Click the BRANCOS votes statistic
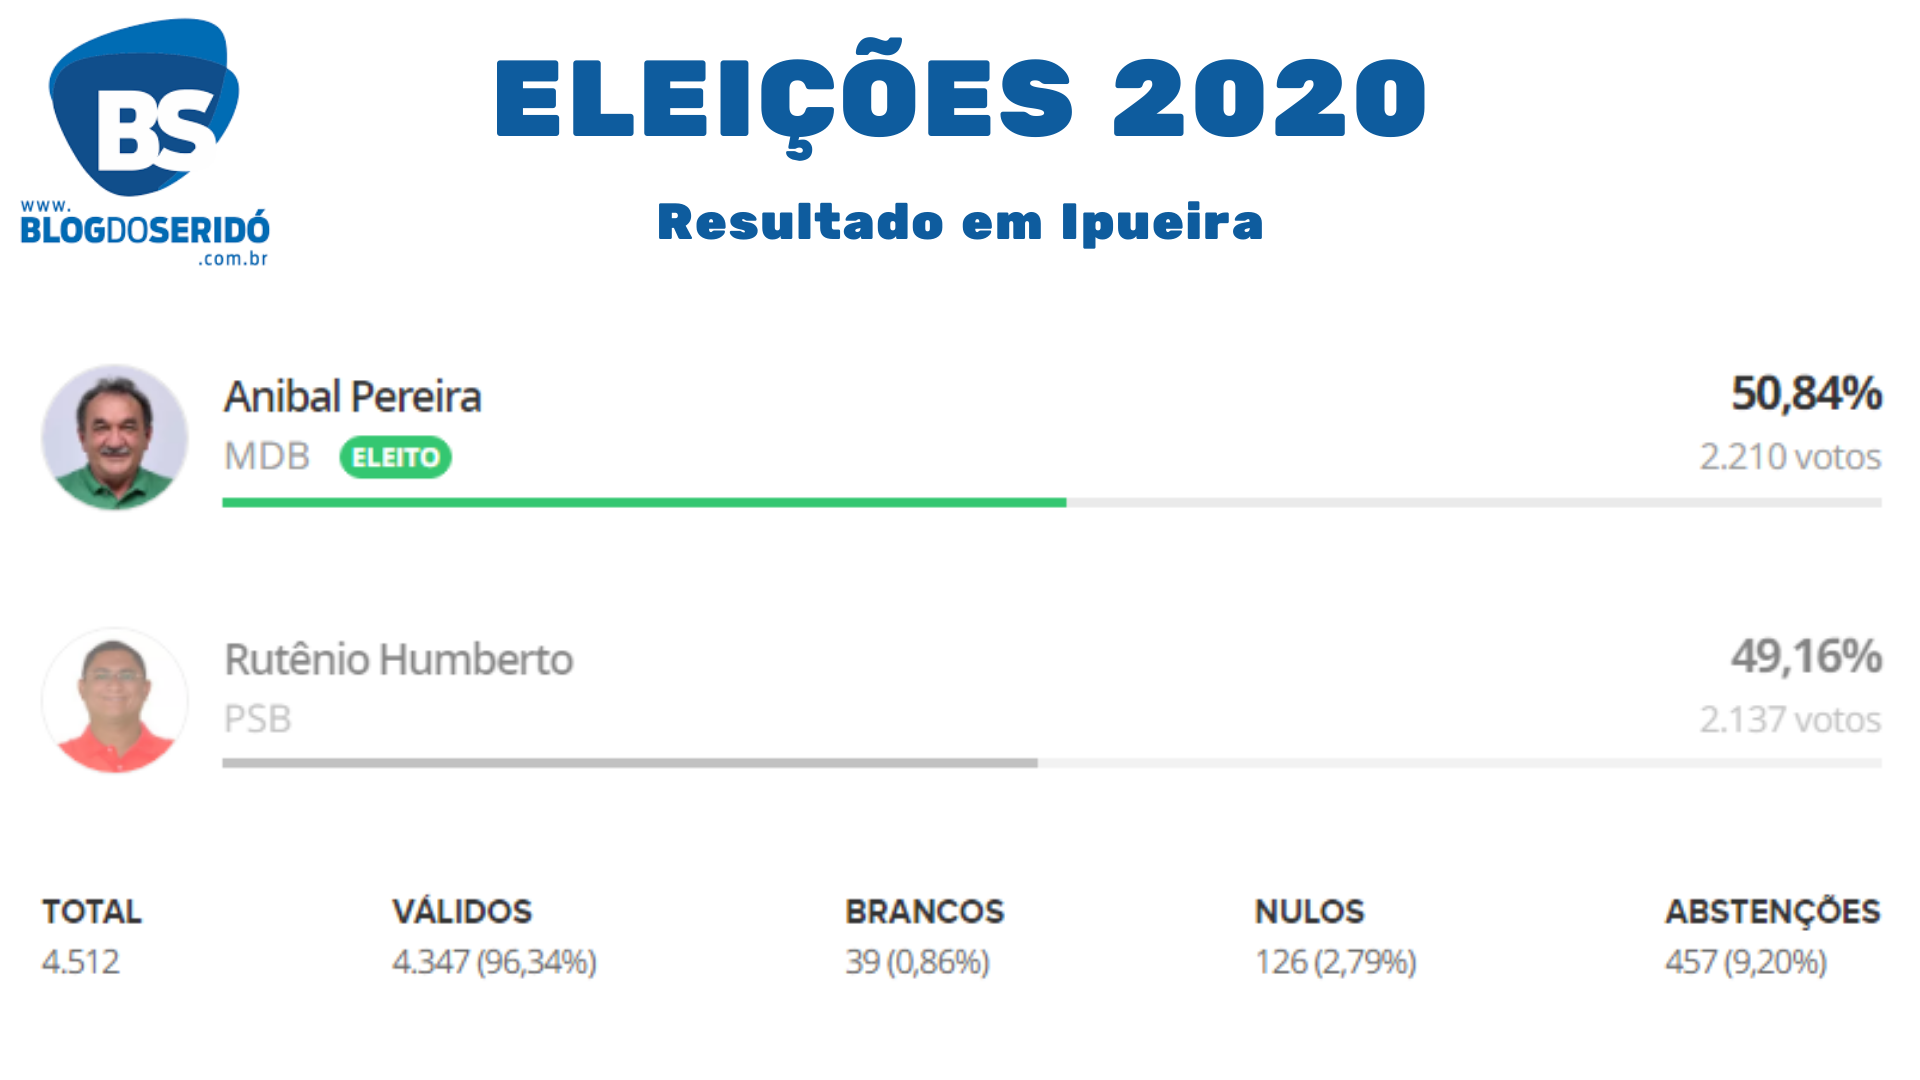1920x1080 pixels. click(x=924, y=937)
